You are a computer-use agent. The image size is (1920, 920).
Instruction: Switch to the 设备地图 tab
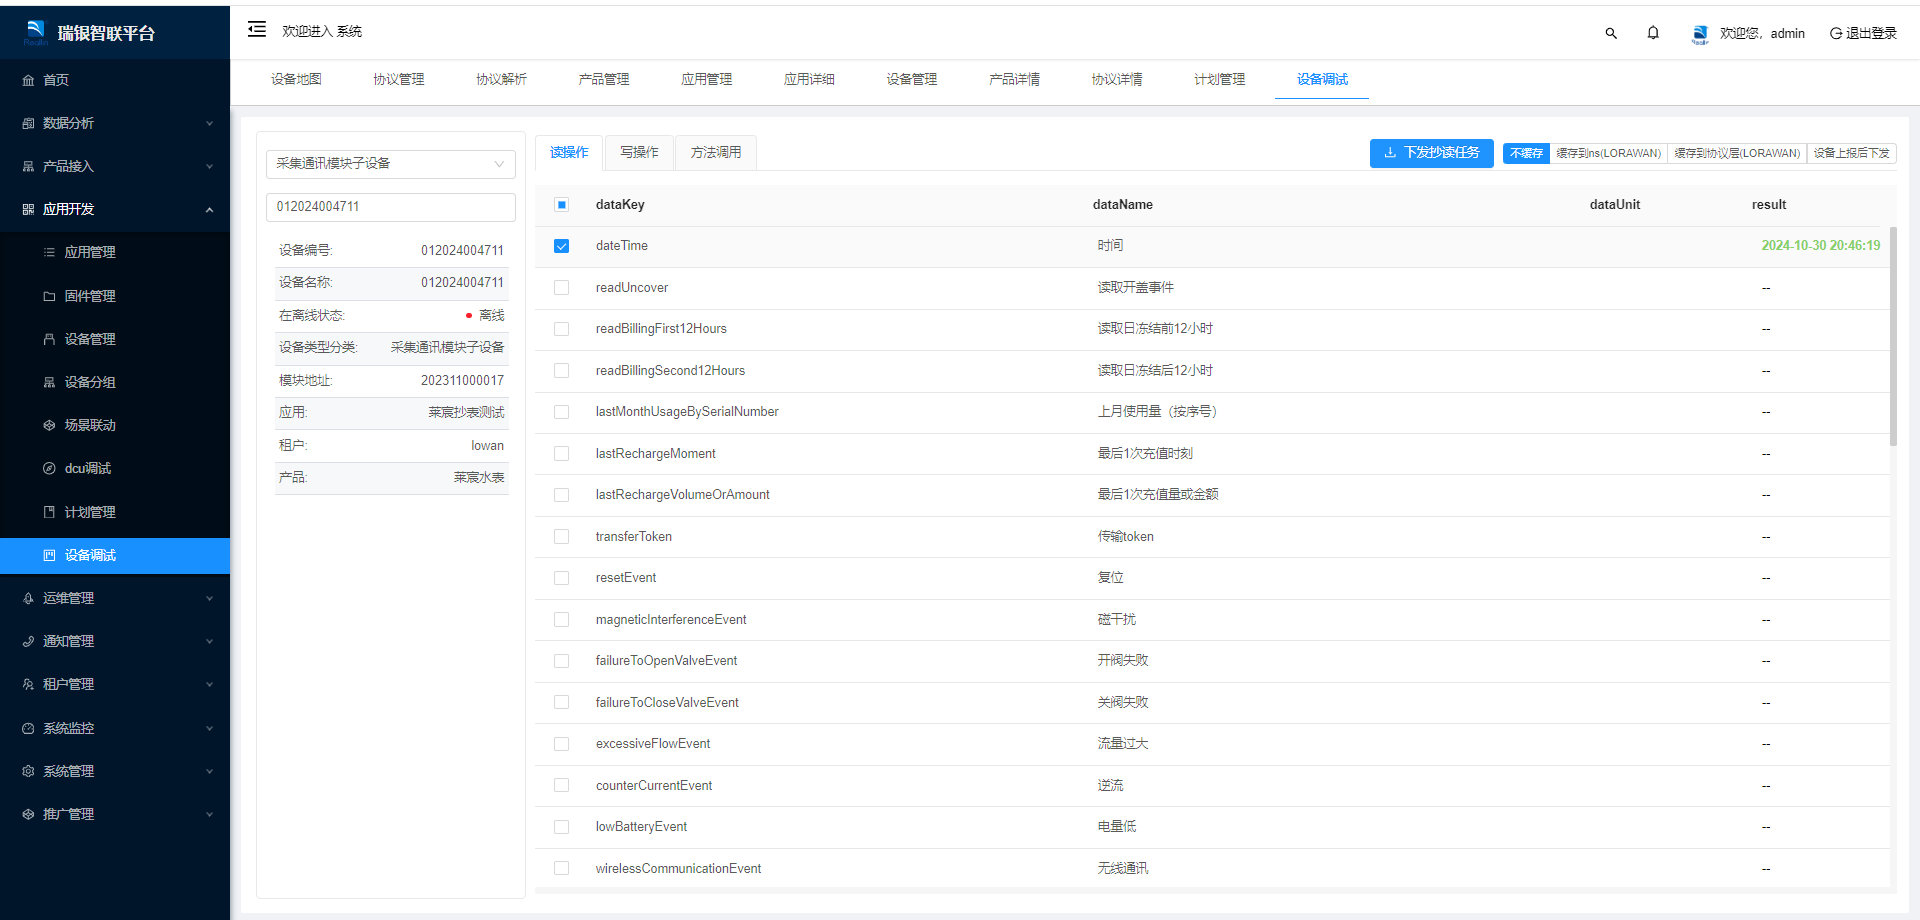(296, 79)
